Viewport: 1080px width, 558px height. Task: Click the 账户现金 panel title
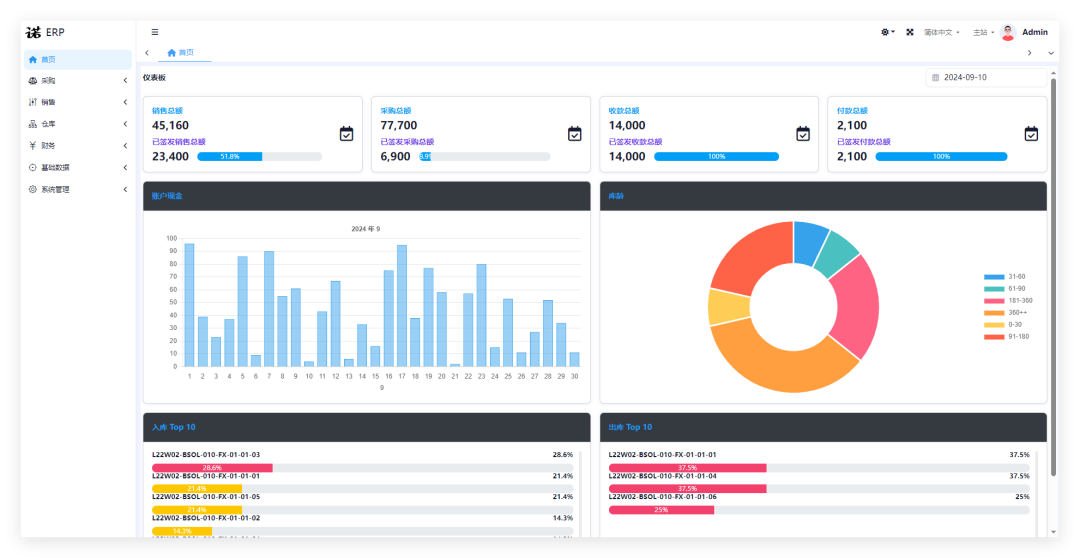pos(167,196)
